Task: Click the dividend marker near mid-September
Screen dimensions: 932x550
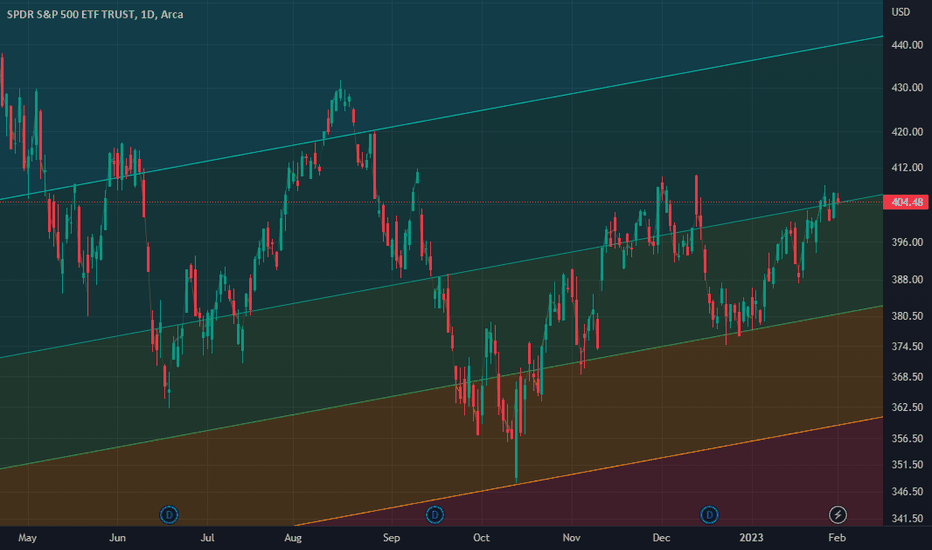Action: 434,514
